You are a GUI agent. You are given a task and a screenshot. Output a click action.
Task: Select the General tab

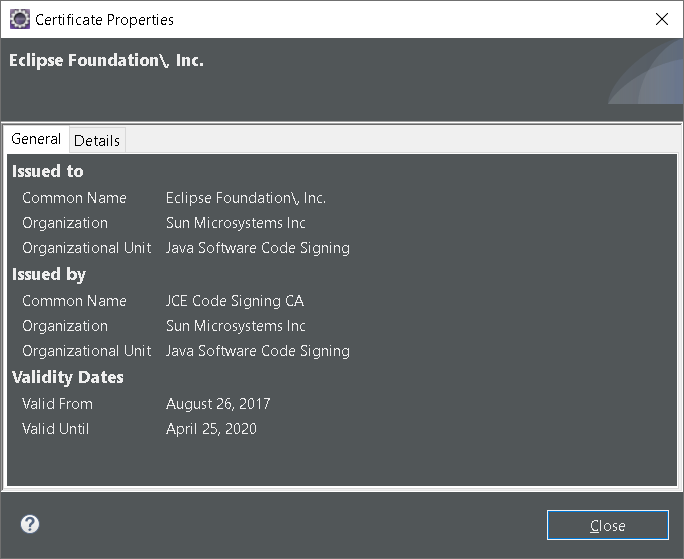coord(36,139)
